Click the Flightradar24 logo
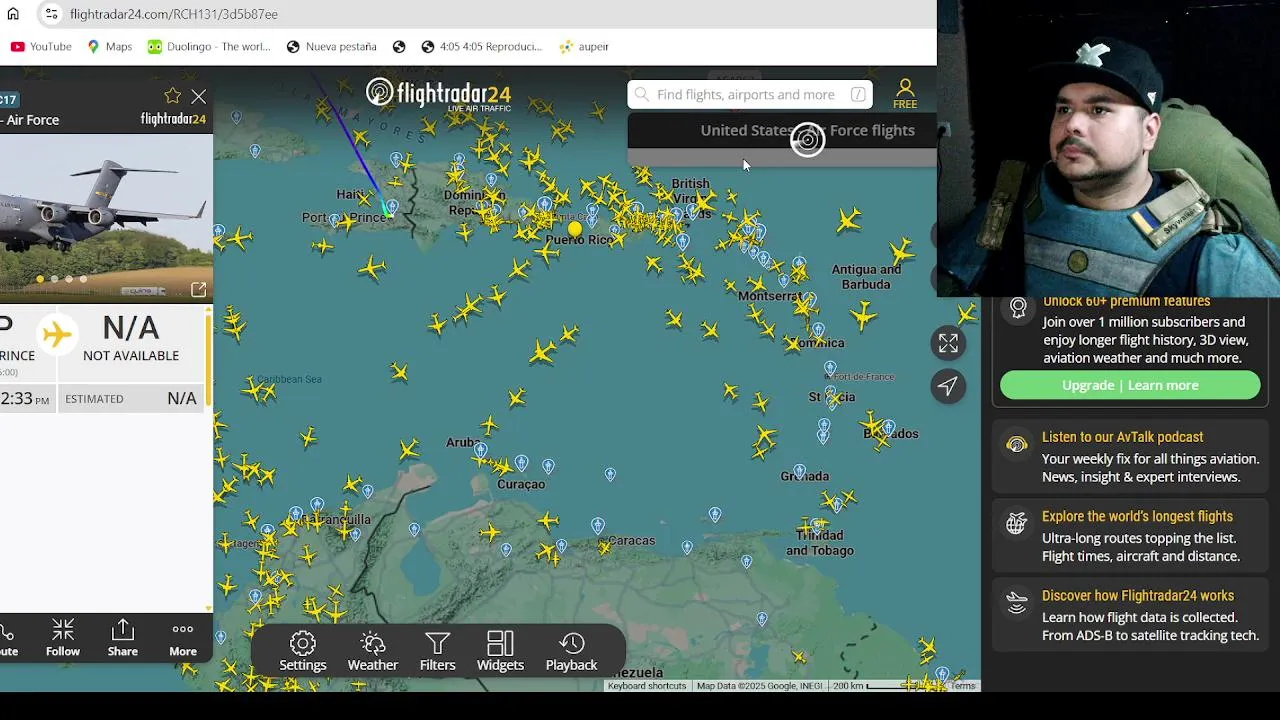This screenshot has width=1280, height=720. pyautogui.click(x=438, y=94)
